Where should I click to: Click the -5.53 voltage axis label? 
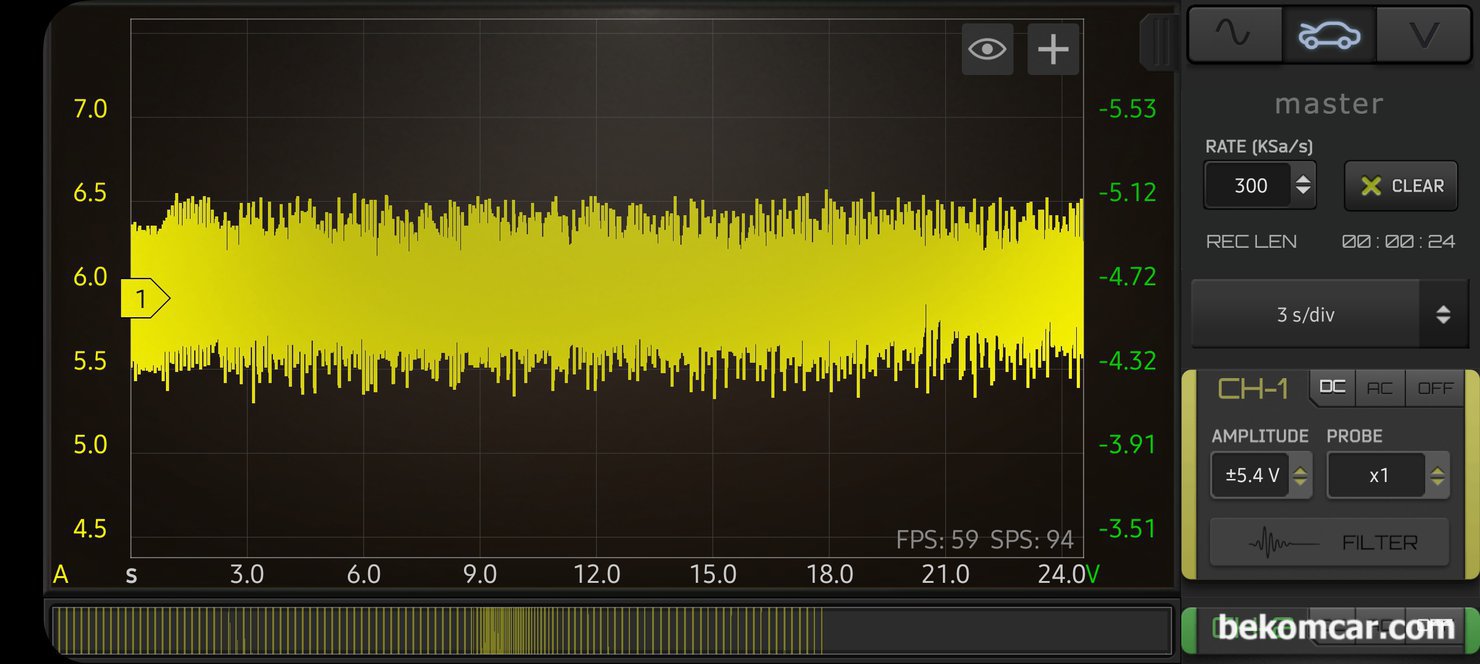[1127, 109]
